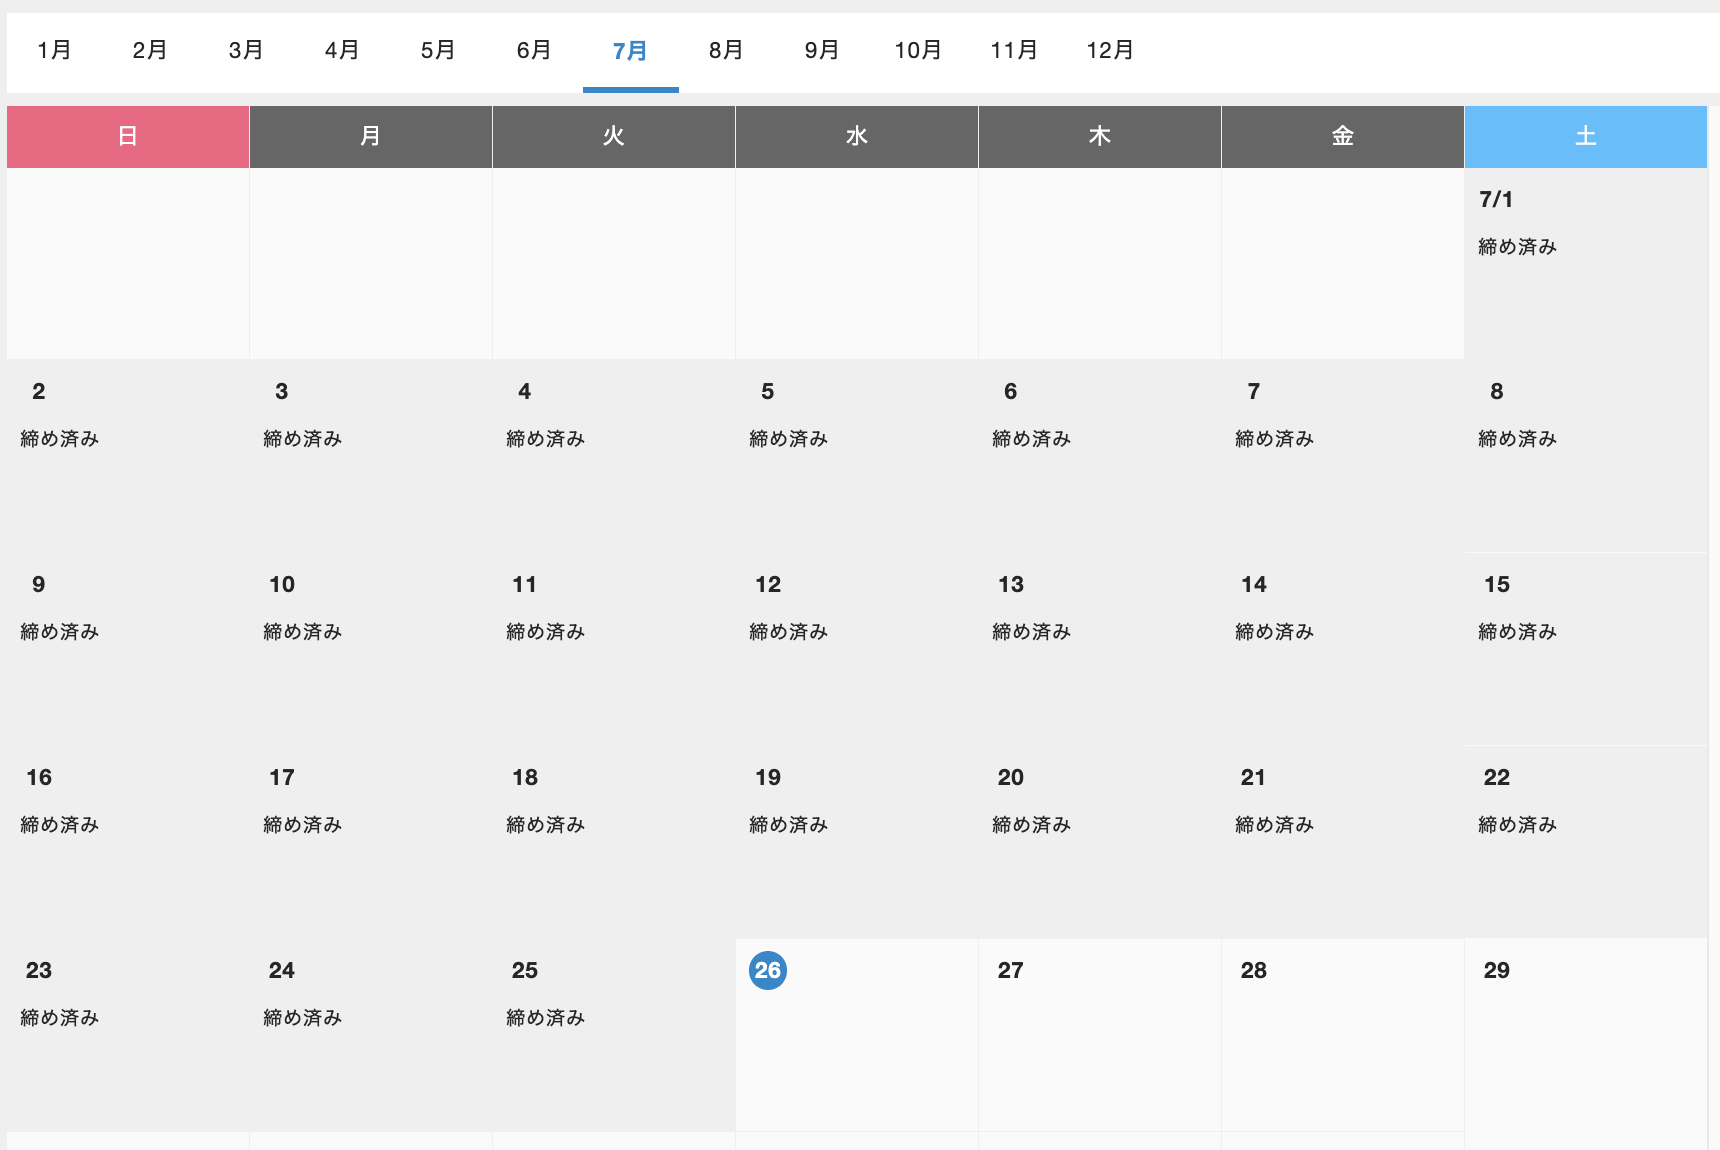Open the closed entry for date 25
Image resolution: width=1720 pixels, height=1150 pixels.
pyautogui.click(x=546, y=1018)
